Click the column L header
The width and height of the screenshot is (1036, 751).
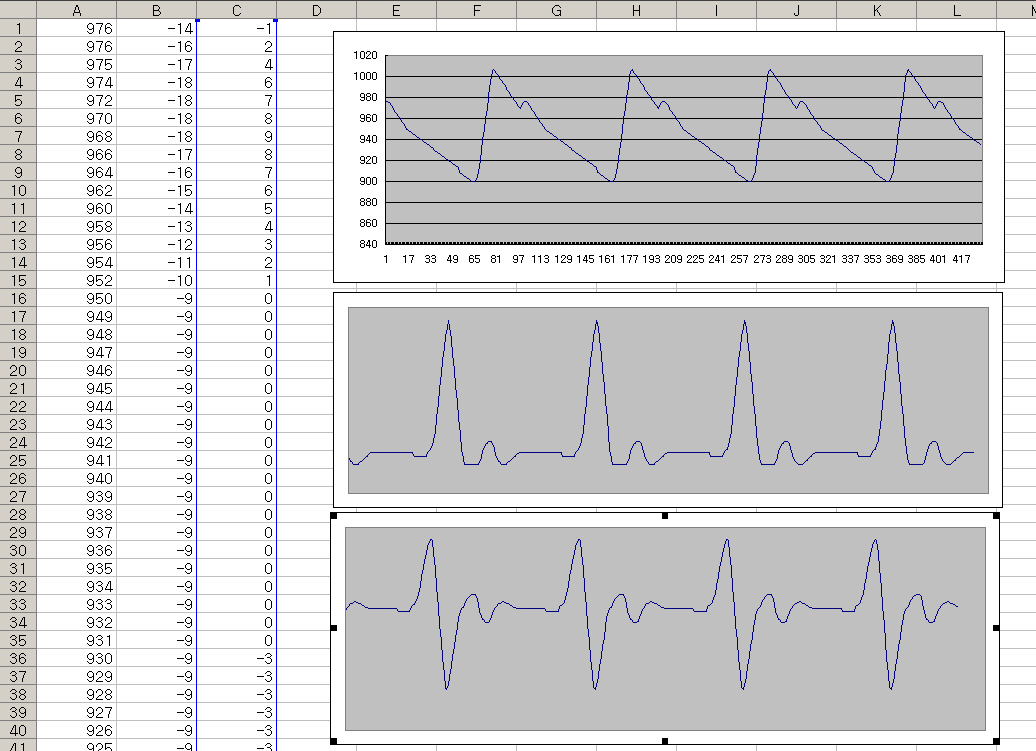[956, 9]
